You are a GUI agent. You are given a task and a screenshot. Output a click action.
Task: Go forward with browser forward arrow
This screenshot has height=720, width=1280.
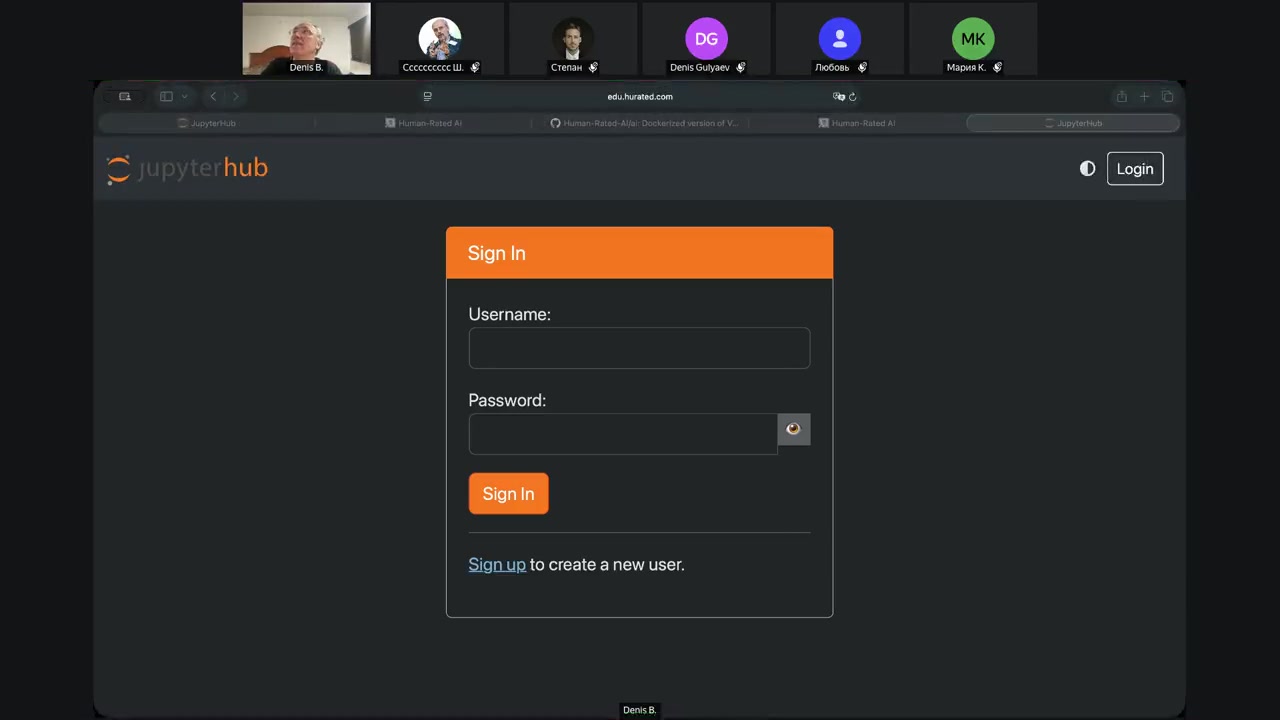[236, 97]
